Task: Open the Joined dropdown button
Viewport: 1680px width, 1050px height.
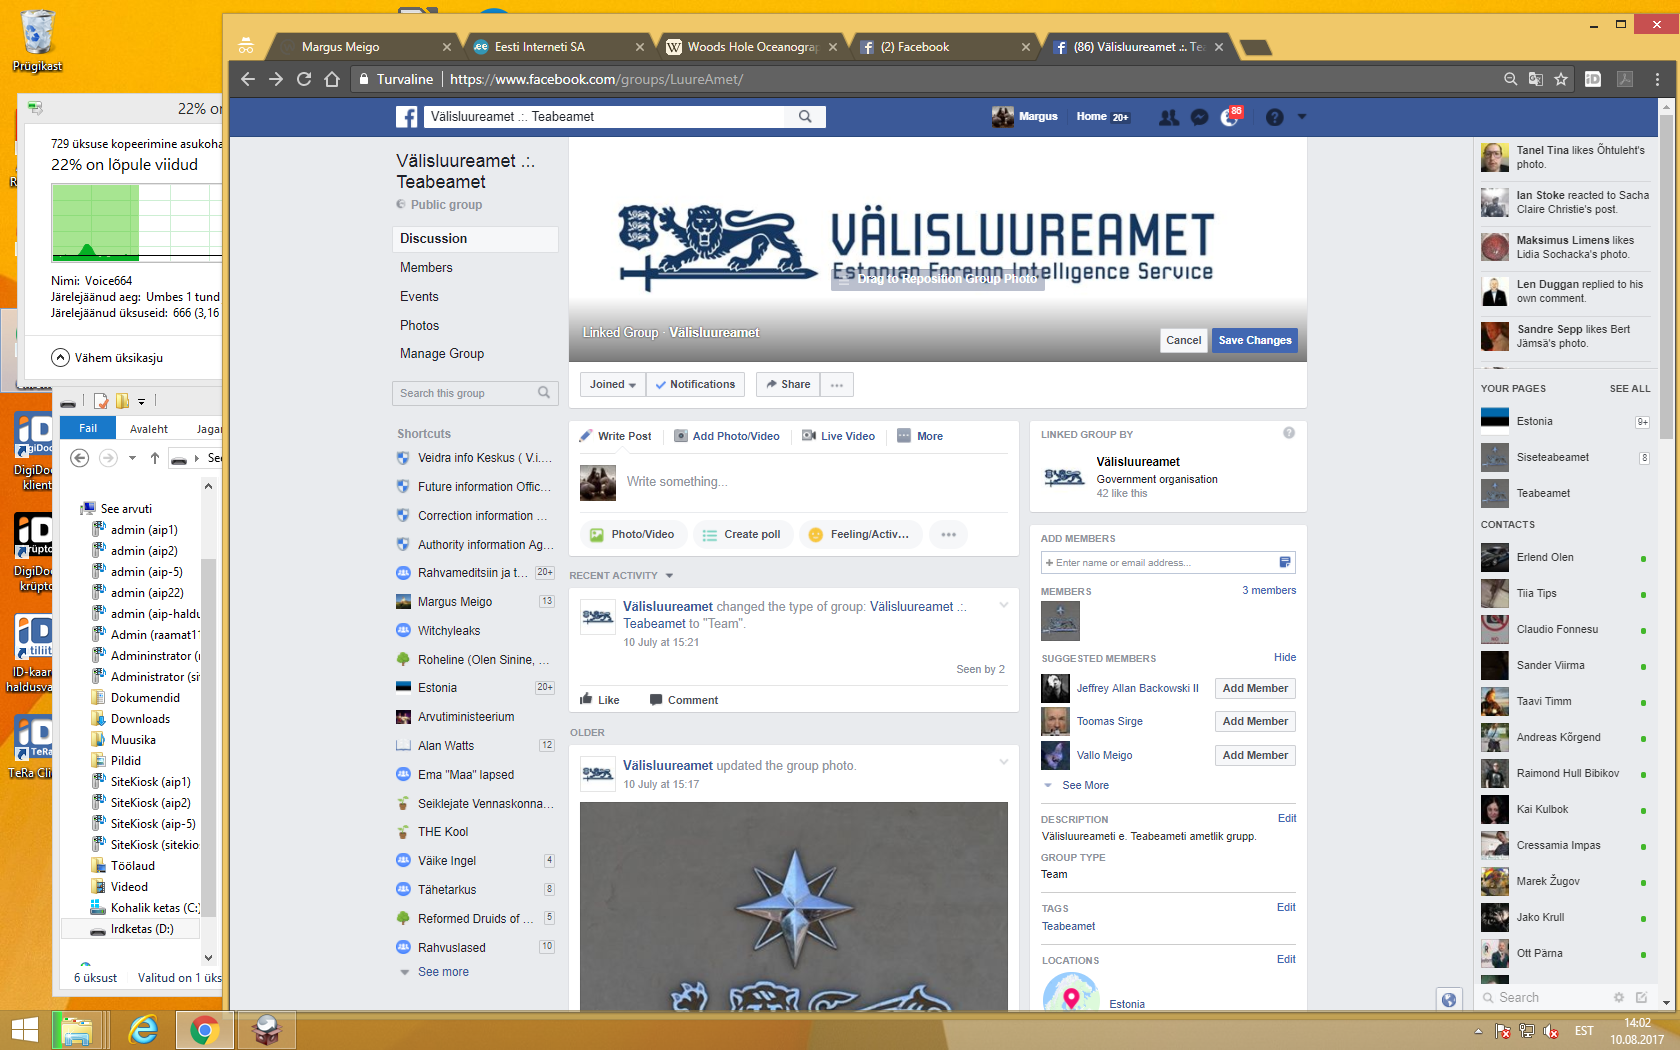Action: (613, 384)
